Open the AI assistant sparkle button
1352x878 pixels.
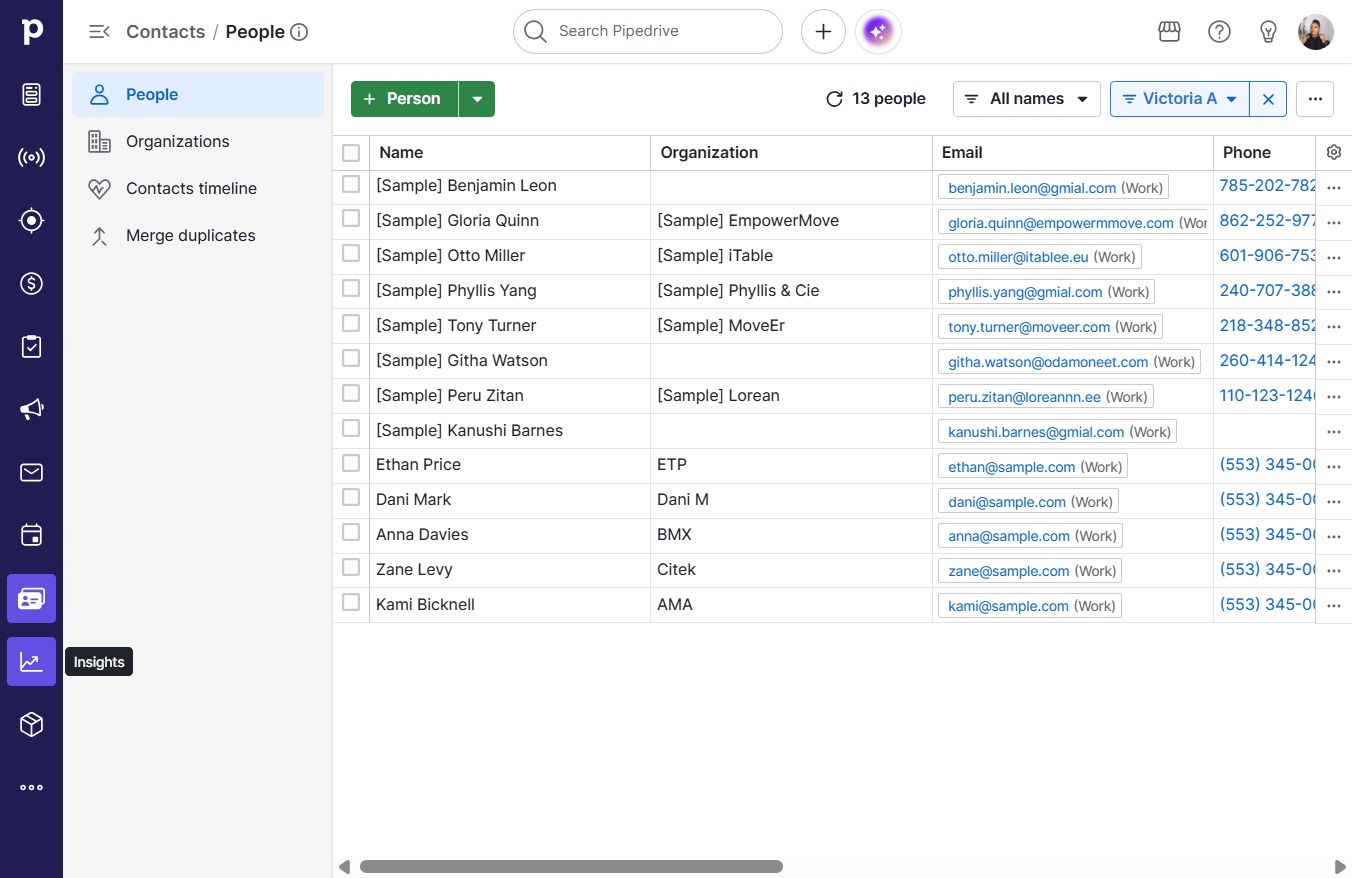click(878, 32)
